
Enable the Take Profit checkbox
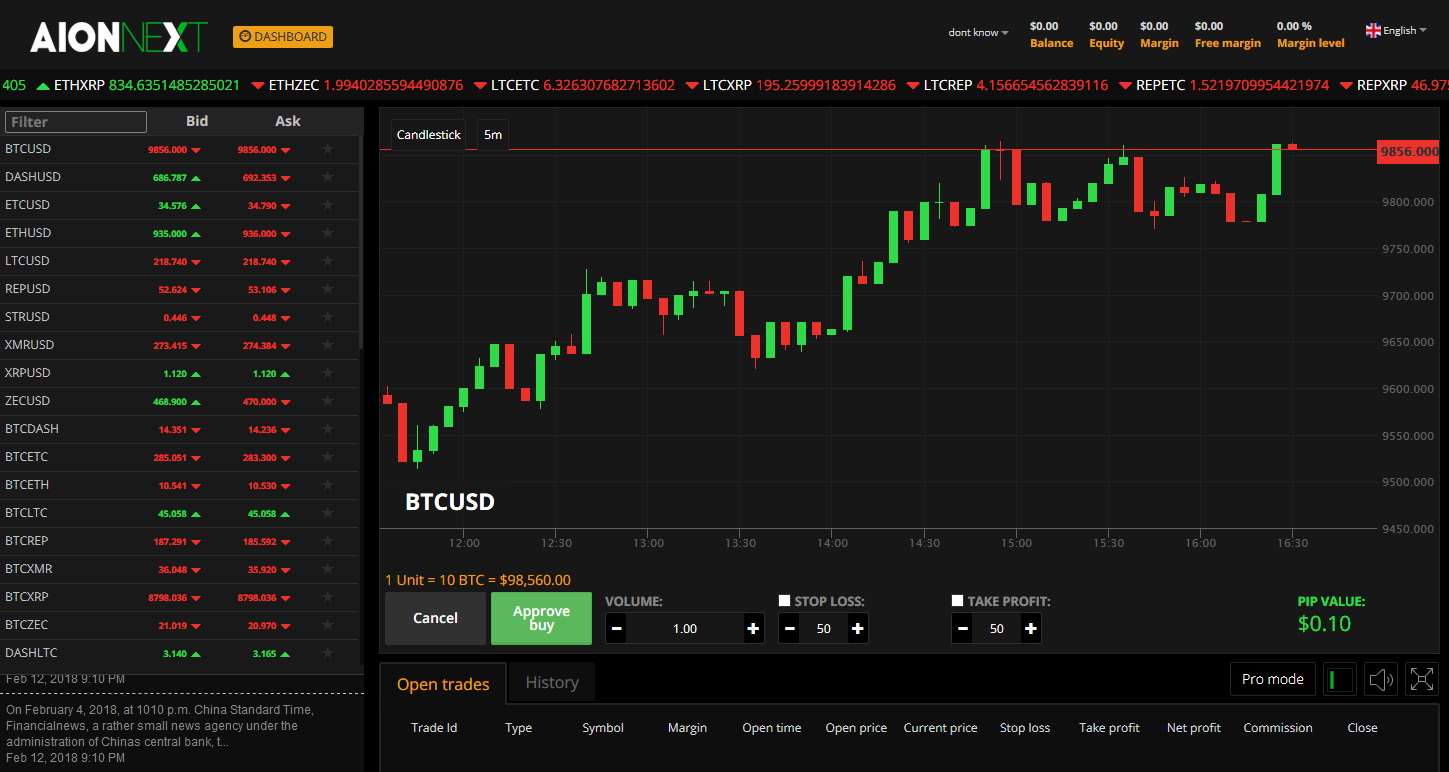[x=958, y=601]
